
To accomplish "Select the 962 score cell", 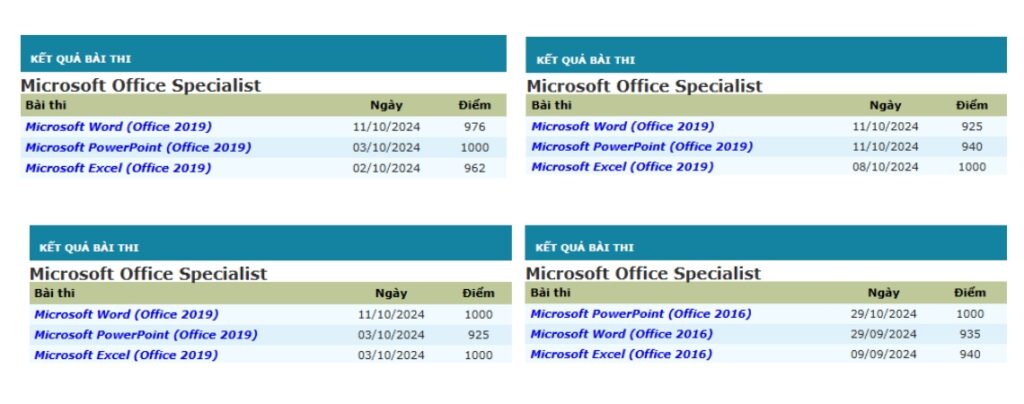I will [x=475, y=168].
